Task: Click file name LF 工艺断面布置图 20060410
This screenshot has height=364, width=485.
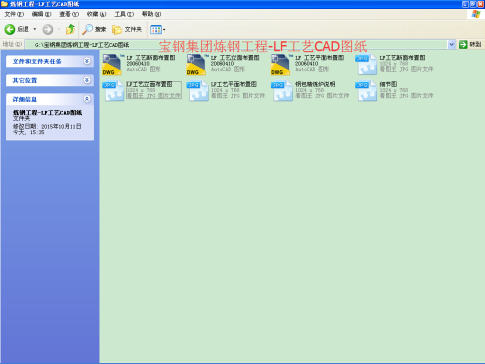Action: 151,60
